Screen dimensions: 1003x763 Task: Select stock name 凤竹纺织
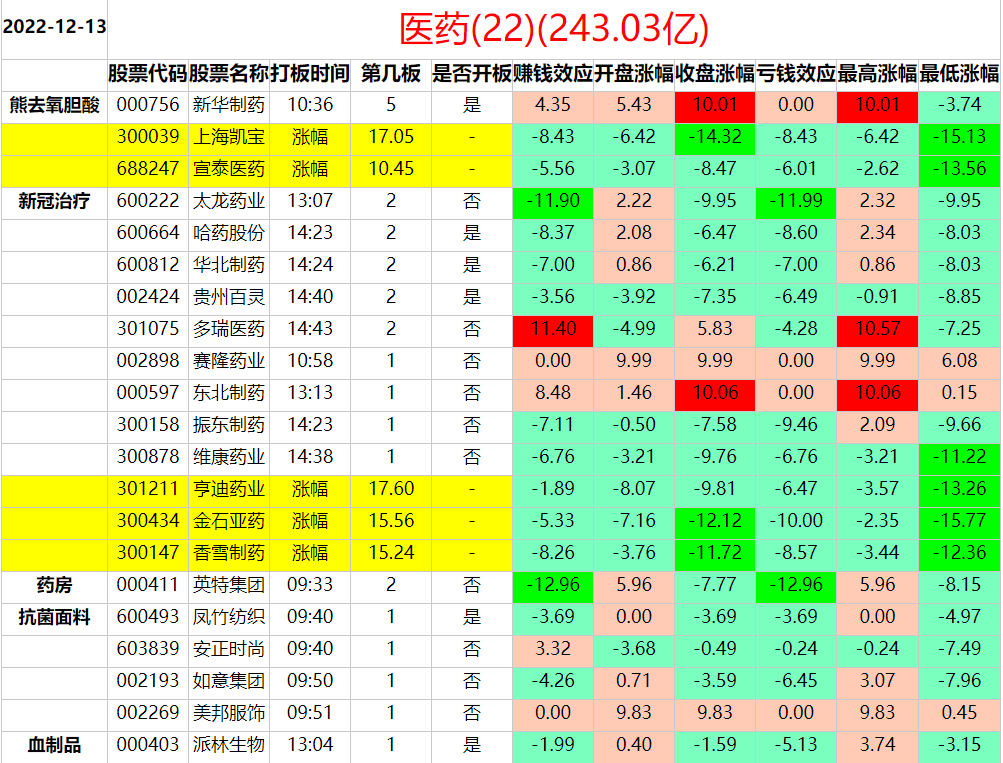tap(229, 617)
